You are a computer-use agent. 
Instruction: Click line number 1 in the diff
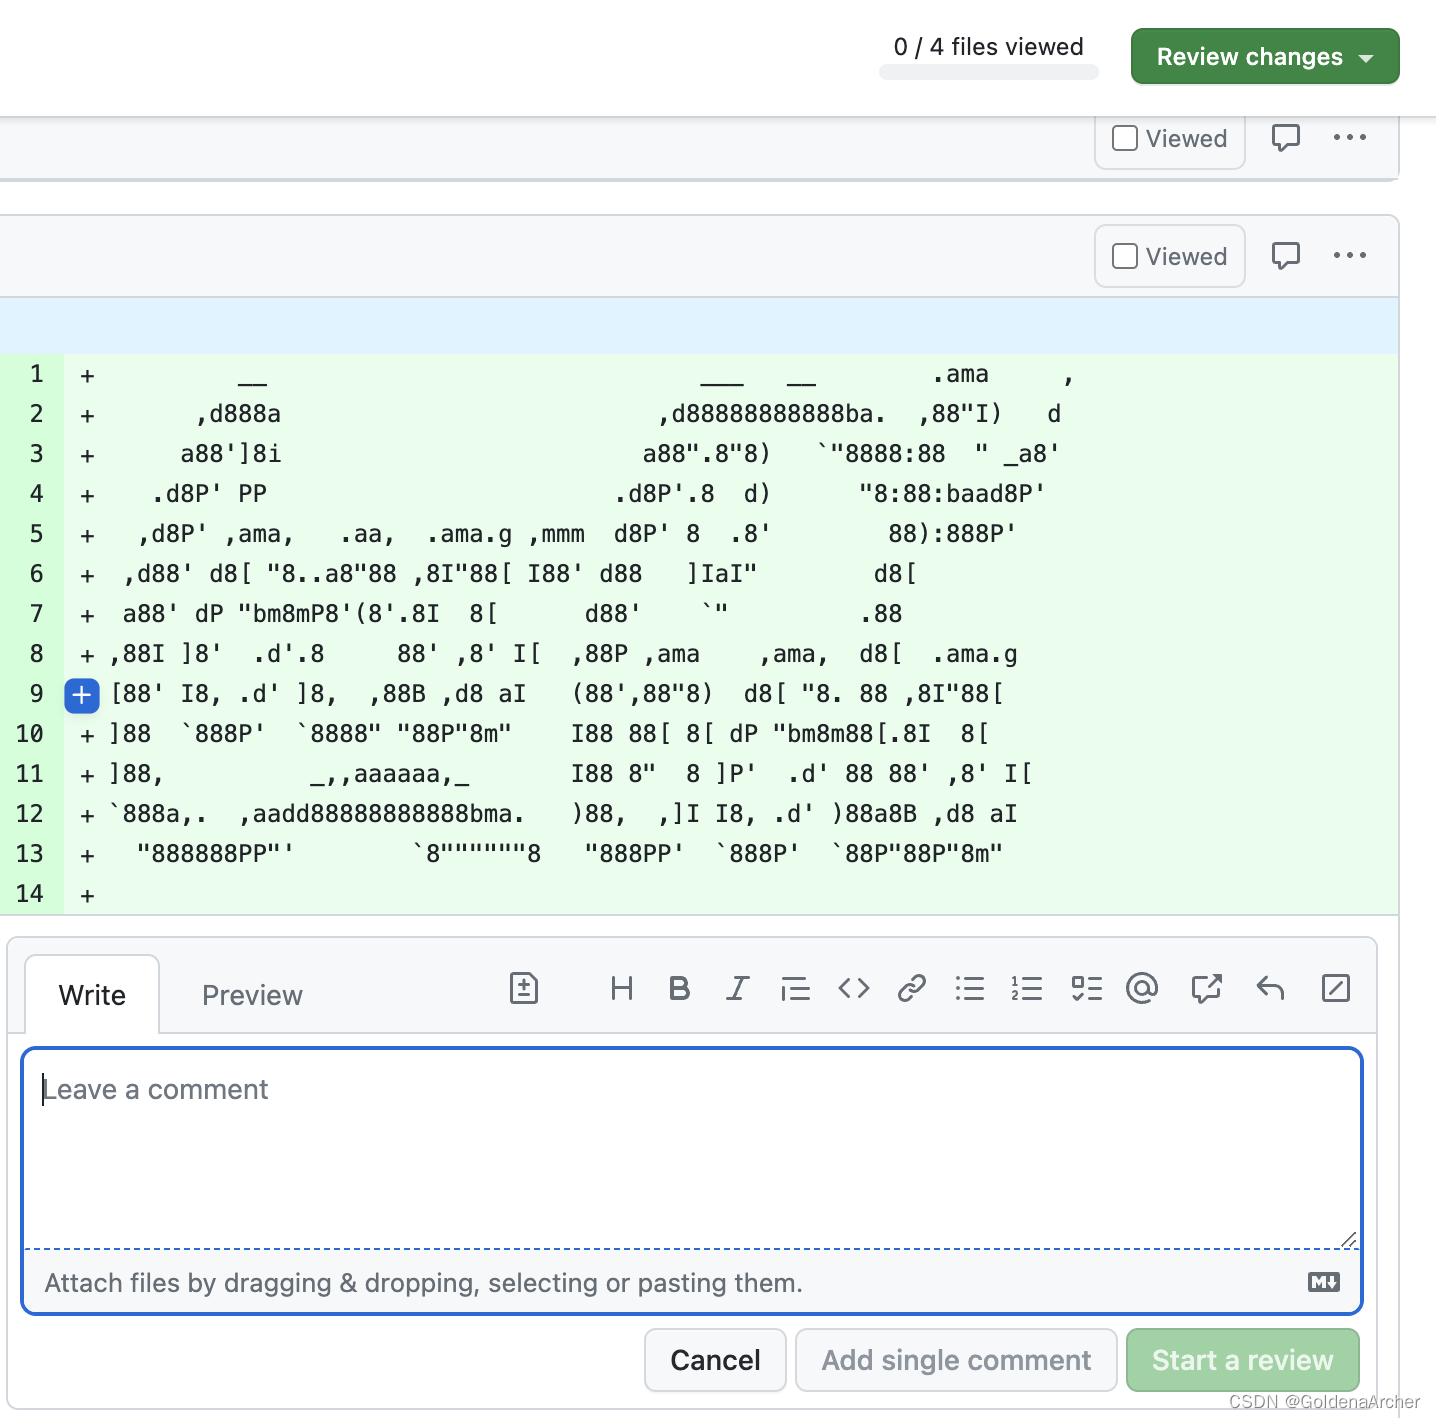[36, 374]
